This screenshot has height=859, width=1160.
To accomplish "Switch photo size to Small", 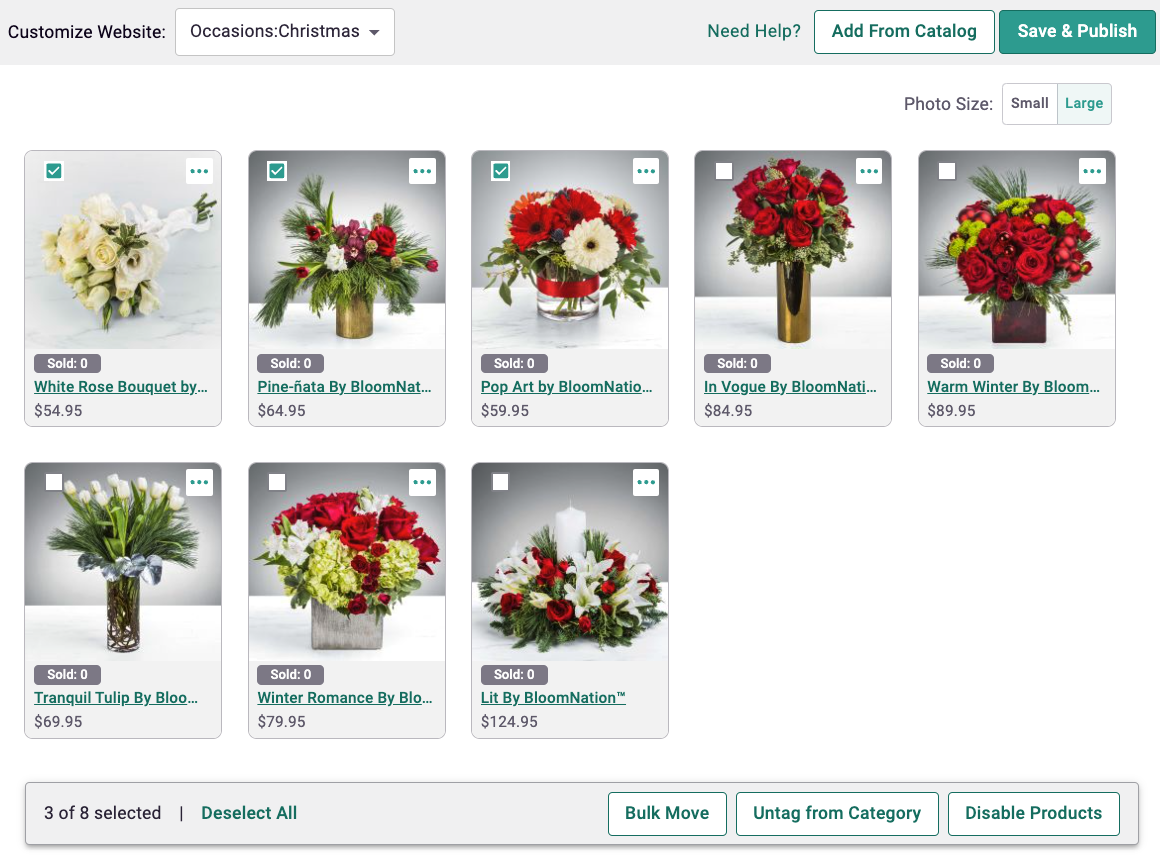I will click(1030, 104).
